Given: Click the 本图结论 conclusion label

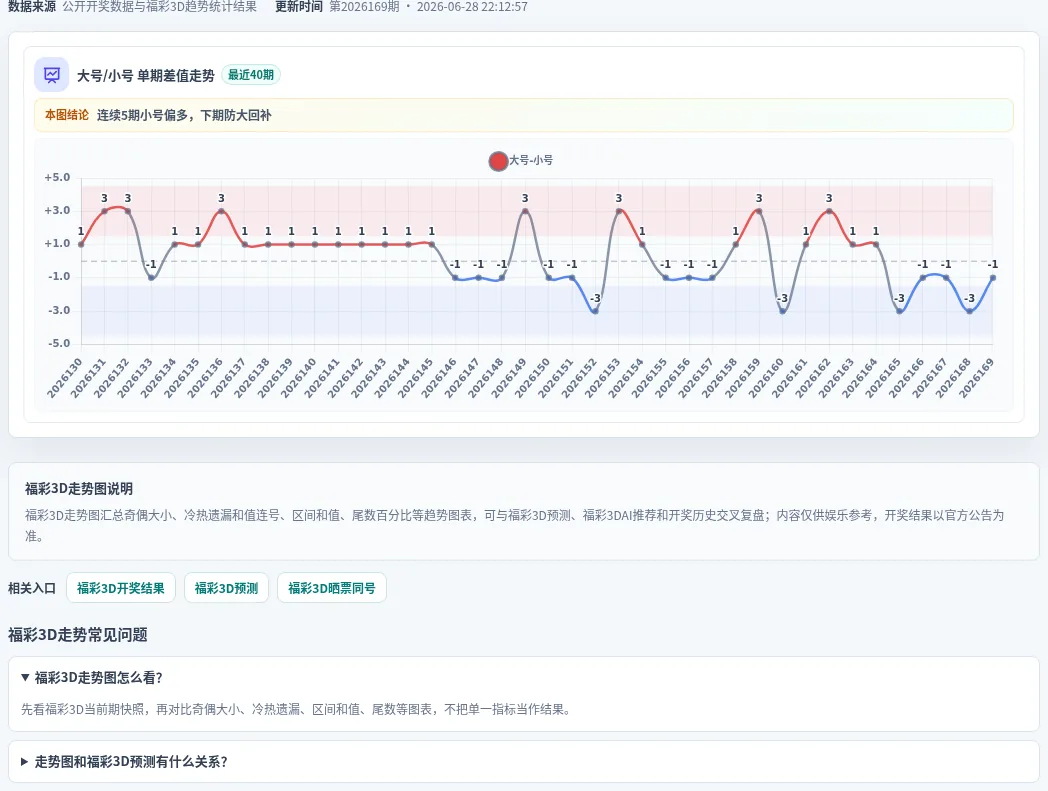Looking at the screenshot, I should tap(67, 115).
